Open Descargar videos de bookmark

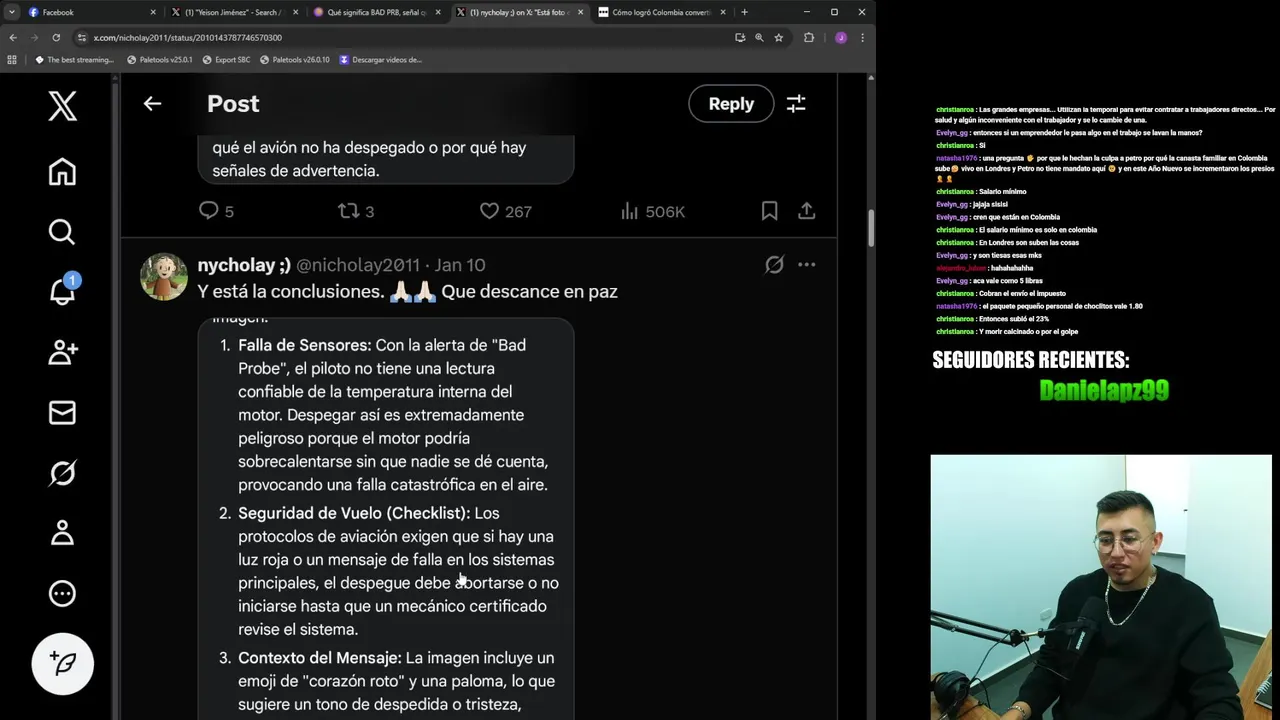(381, 59)
